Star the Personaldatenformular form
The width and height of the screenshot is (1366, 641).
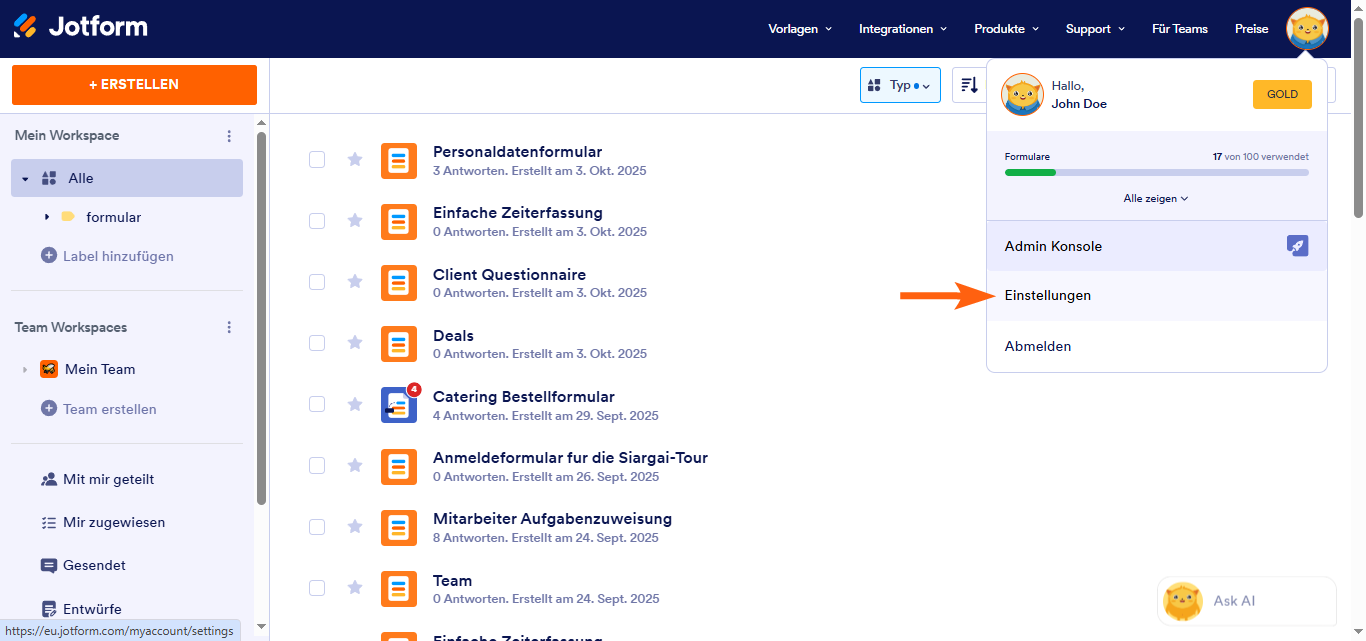354,159
